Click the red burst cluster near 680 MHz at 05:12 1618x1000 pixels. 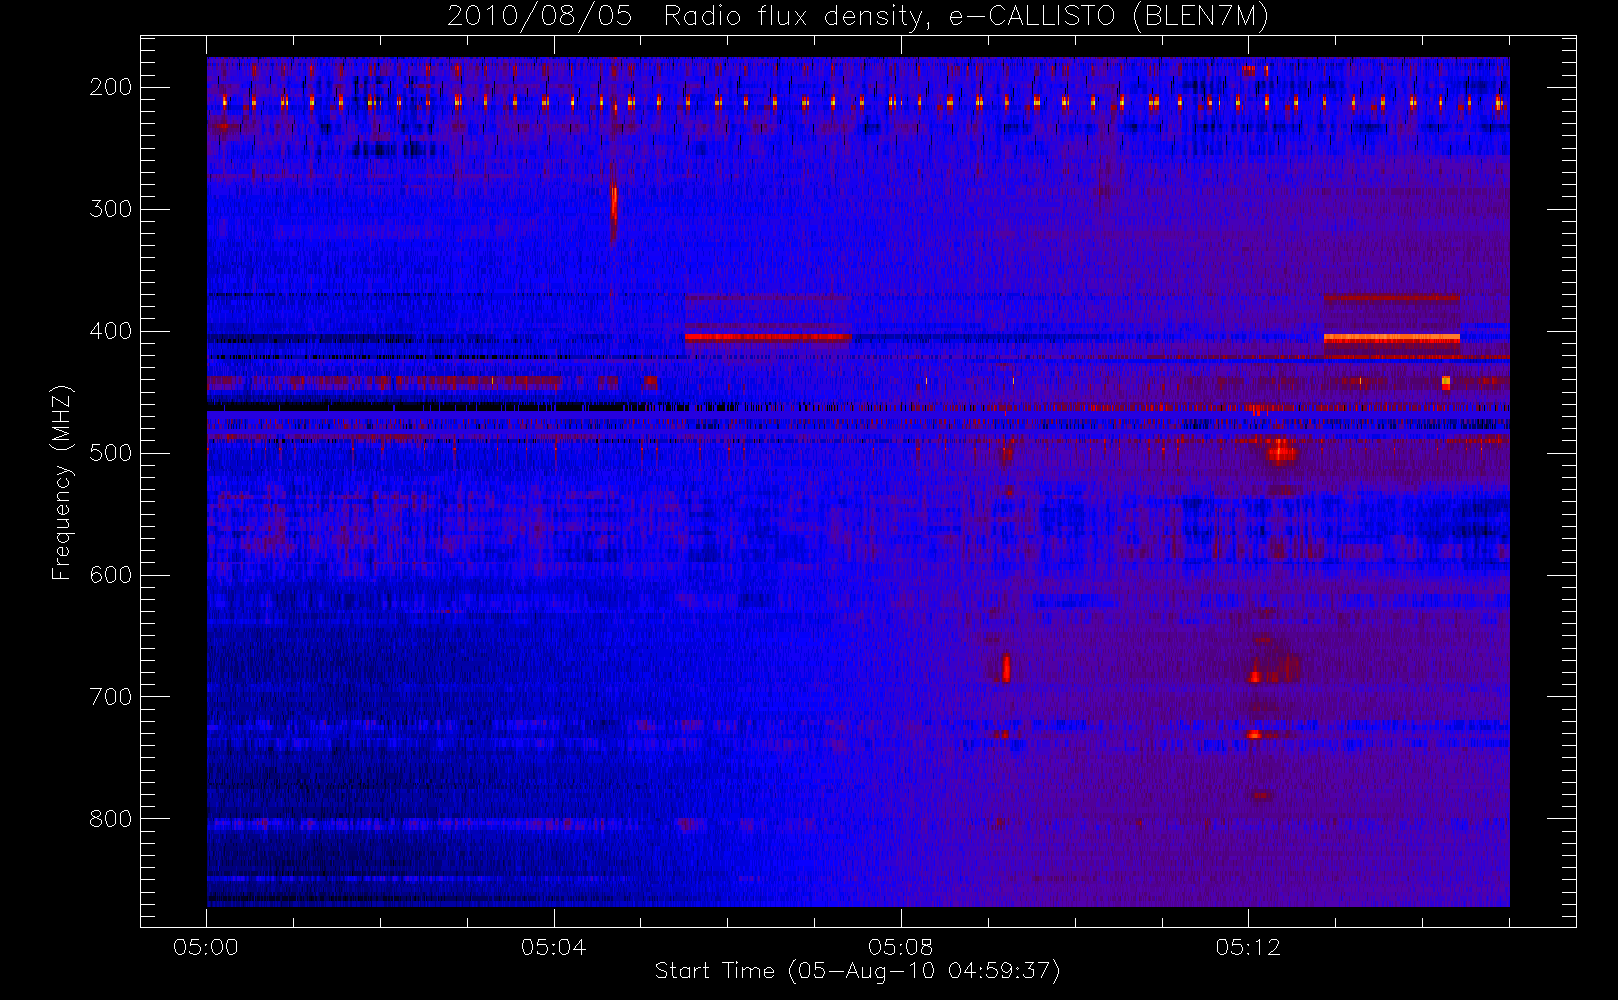(x=1273, y=668)
